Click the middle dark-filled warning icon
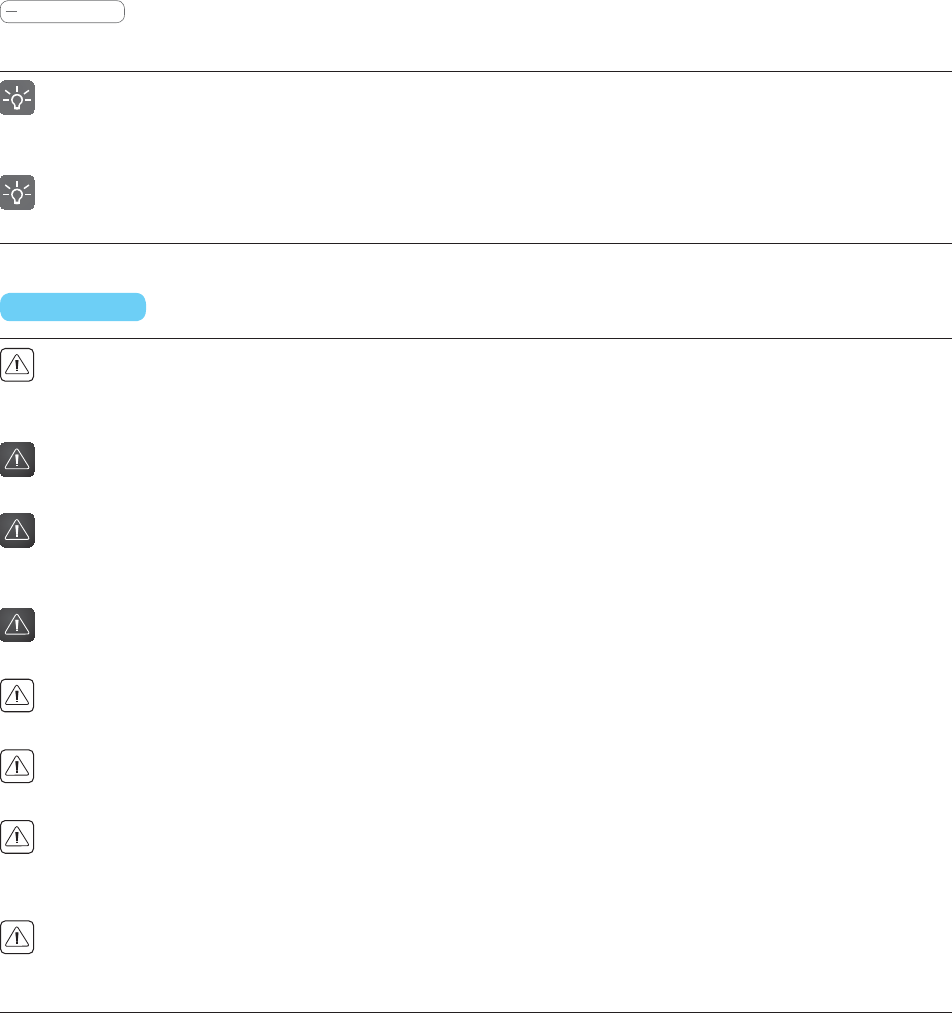The height and width of the screenshot is (1013, 952). 17,530
